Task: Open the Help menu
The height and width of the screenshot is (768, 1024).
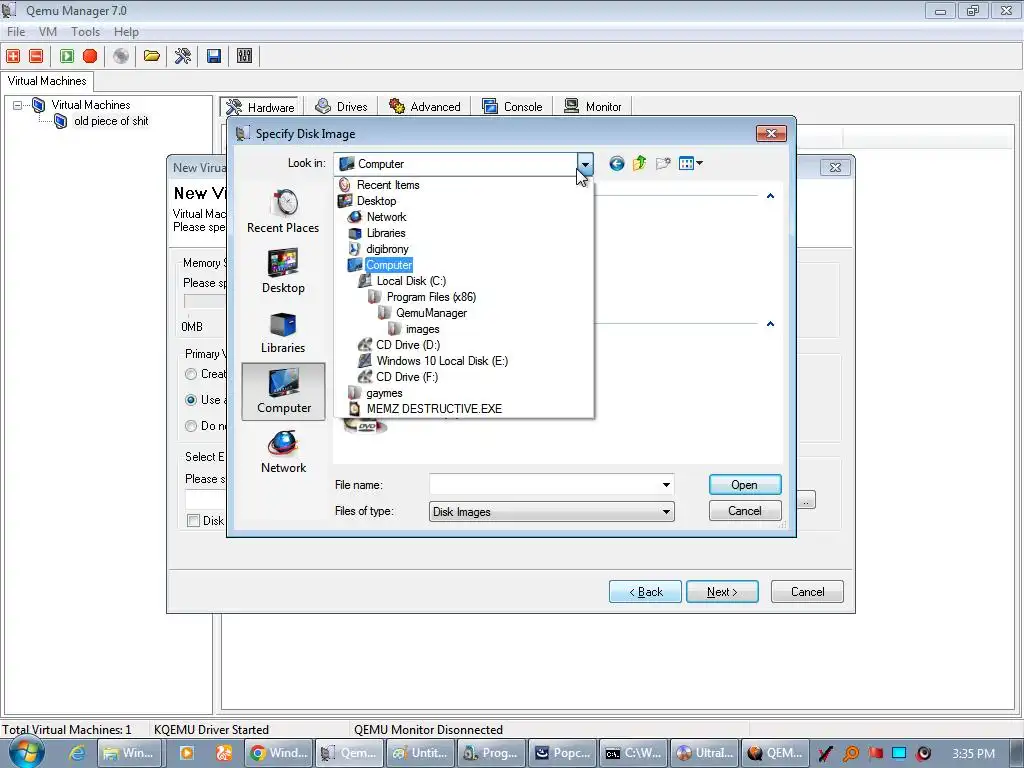Action: click(126, 31)
